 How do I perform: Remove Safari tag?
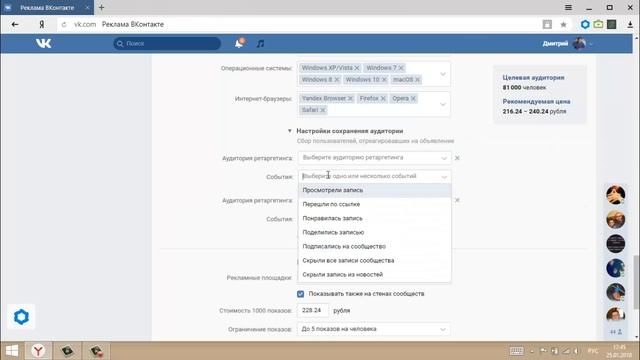click(x=323, y=110)
